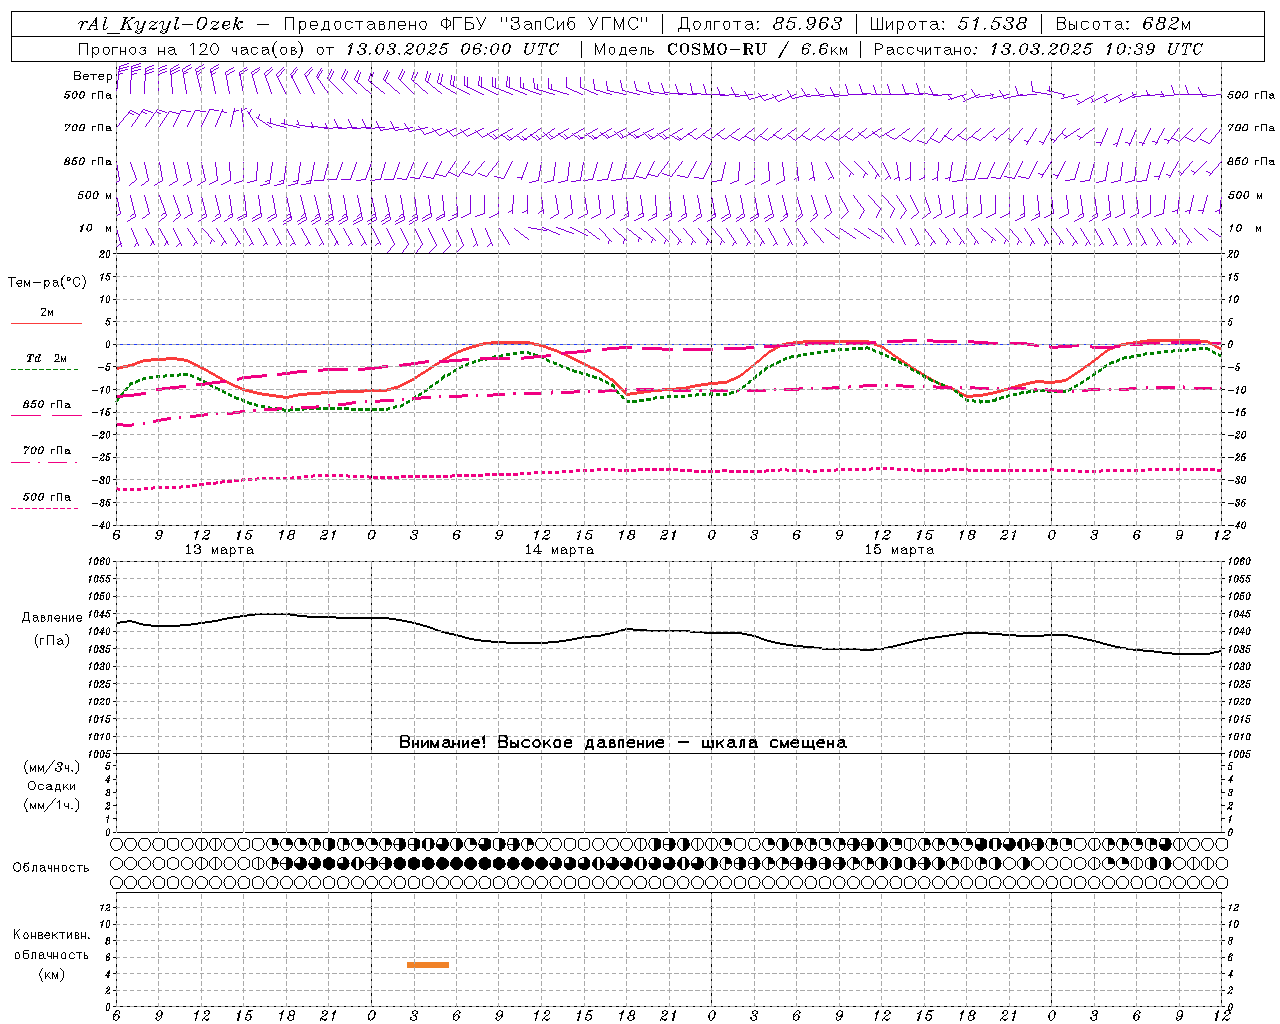Click the text Прогноз на 120 часа(ов)

coord(192,49)
